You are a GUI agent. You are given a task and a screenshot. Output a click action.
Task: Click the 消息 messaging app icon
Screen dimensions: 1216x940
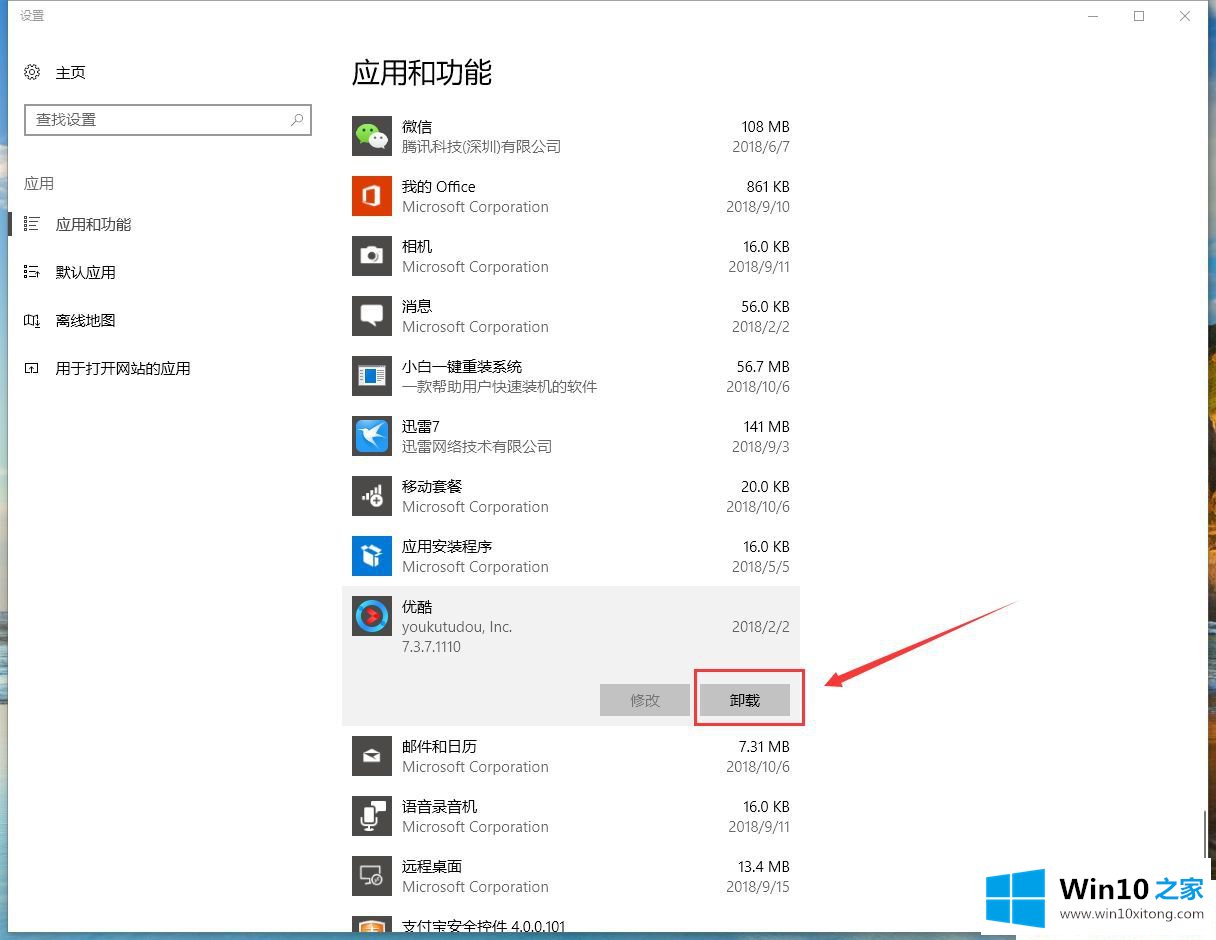[x=372, y=316]
